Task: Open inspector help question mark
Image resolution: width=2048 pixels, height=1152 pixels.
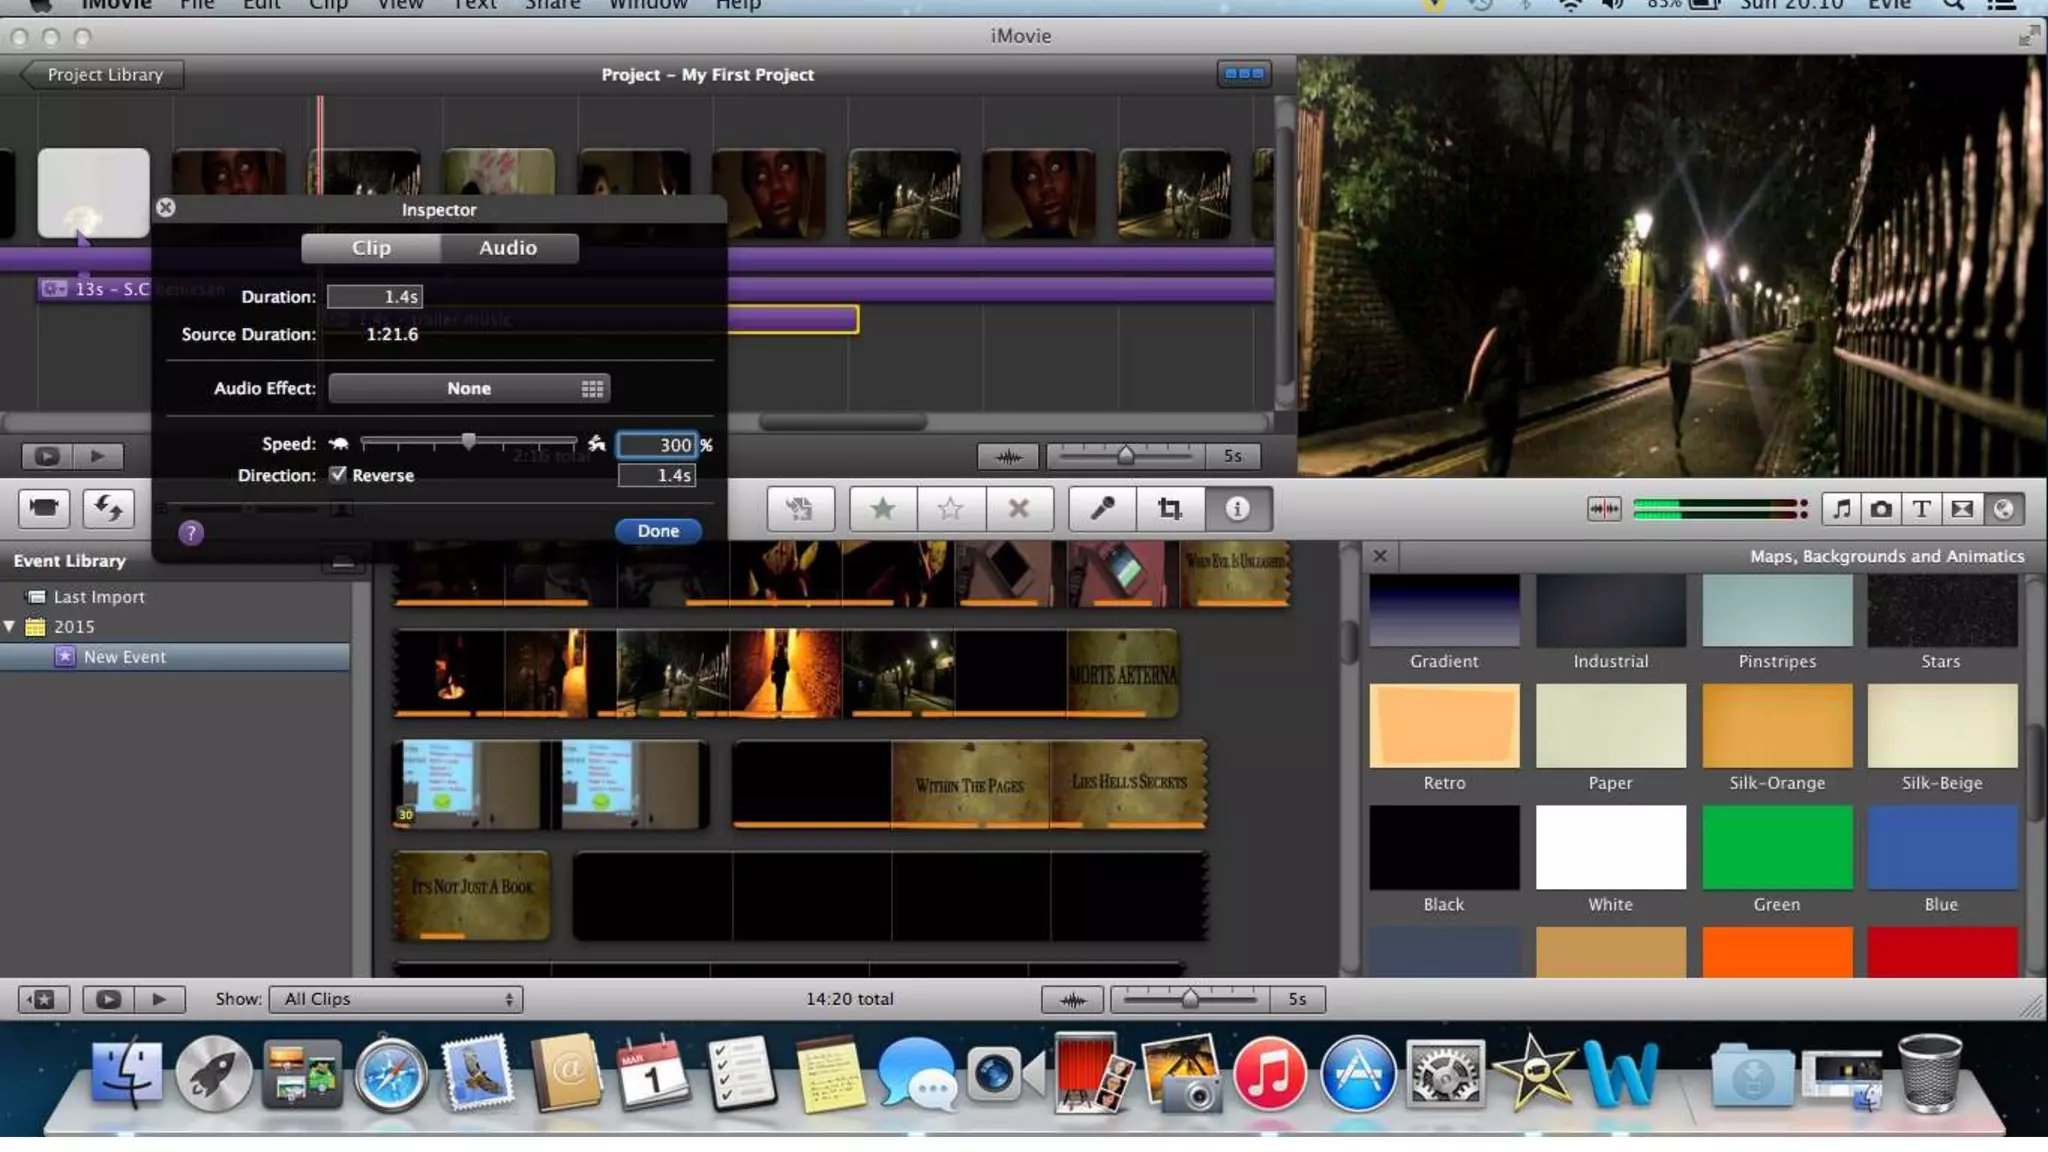Action: pyautogui.click(x=191, y=533)
